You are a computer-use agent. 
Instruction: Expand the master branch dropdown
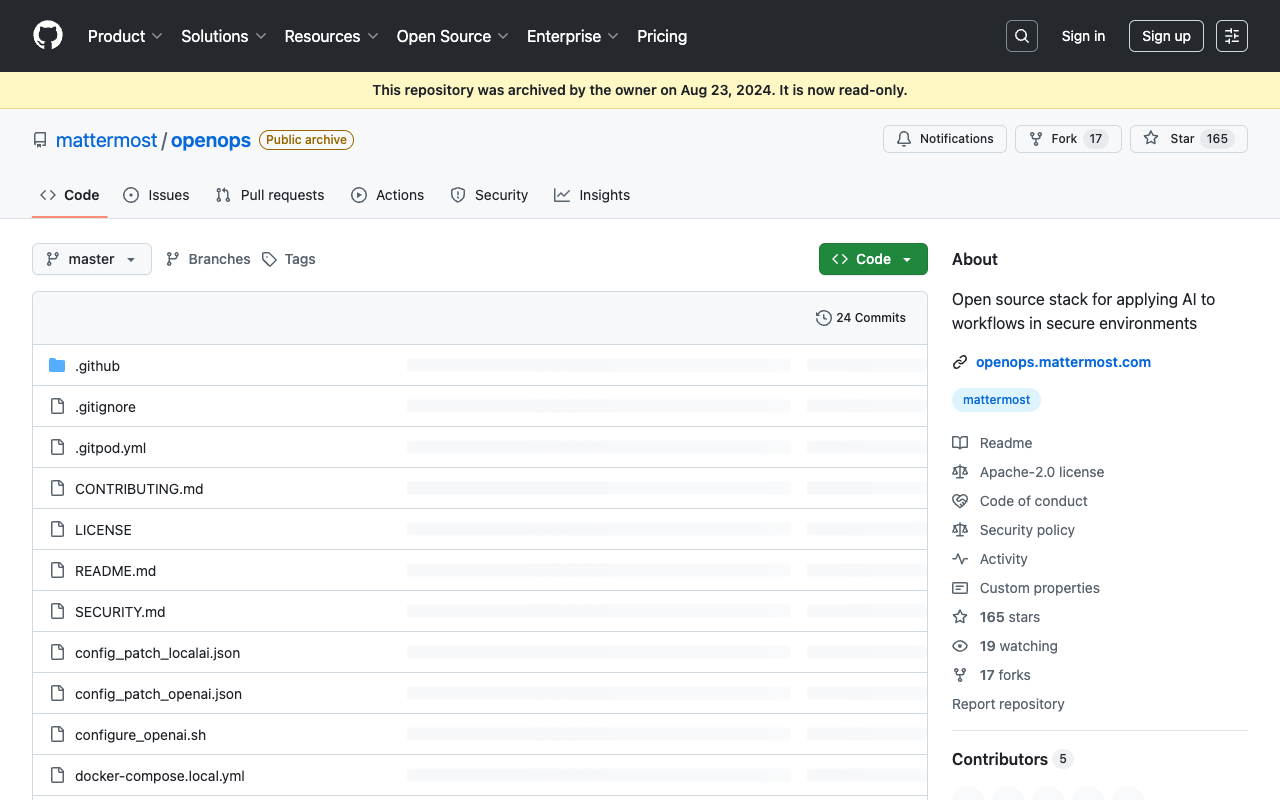pos(92,259)
